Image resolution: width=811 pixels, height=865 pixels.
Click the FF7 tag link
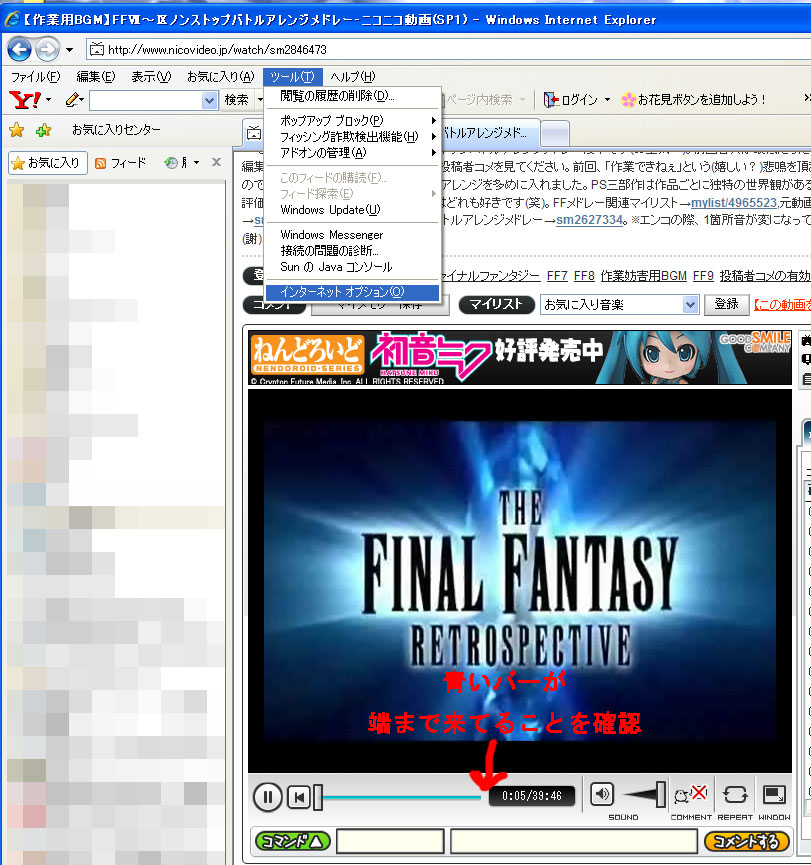pyautogui.click(x=557, y=276)
